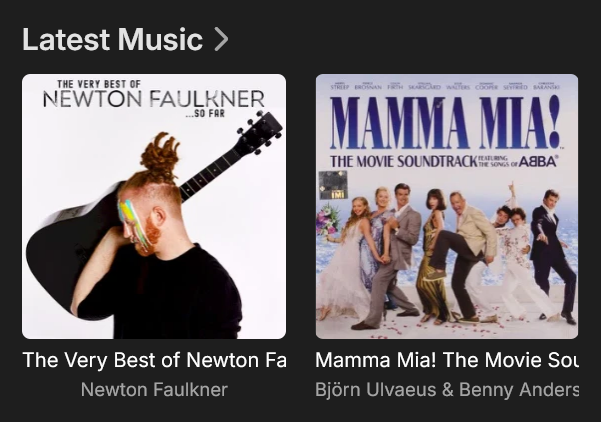Click the NEWTON FAULKNER lettering on the cover

(x=154, y=99)
